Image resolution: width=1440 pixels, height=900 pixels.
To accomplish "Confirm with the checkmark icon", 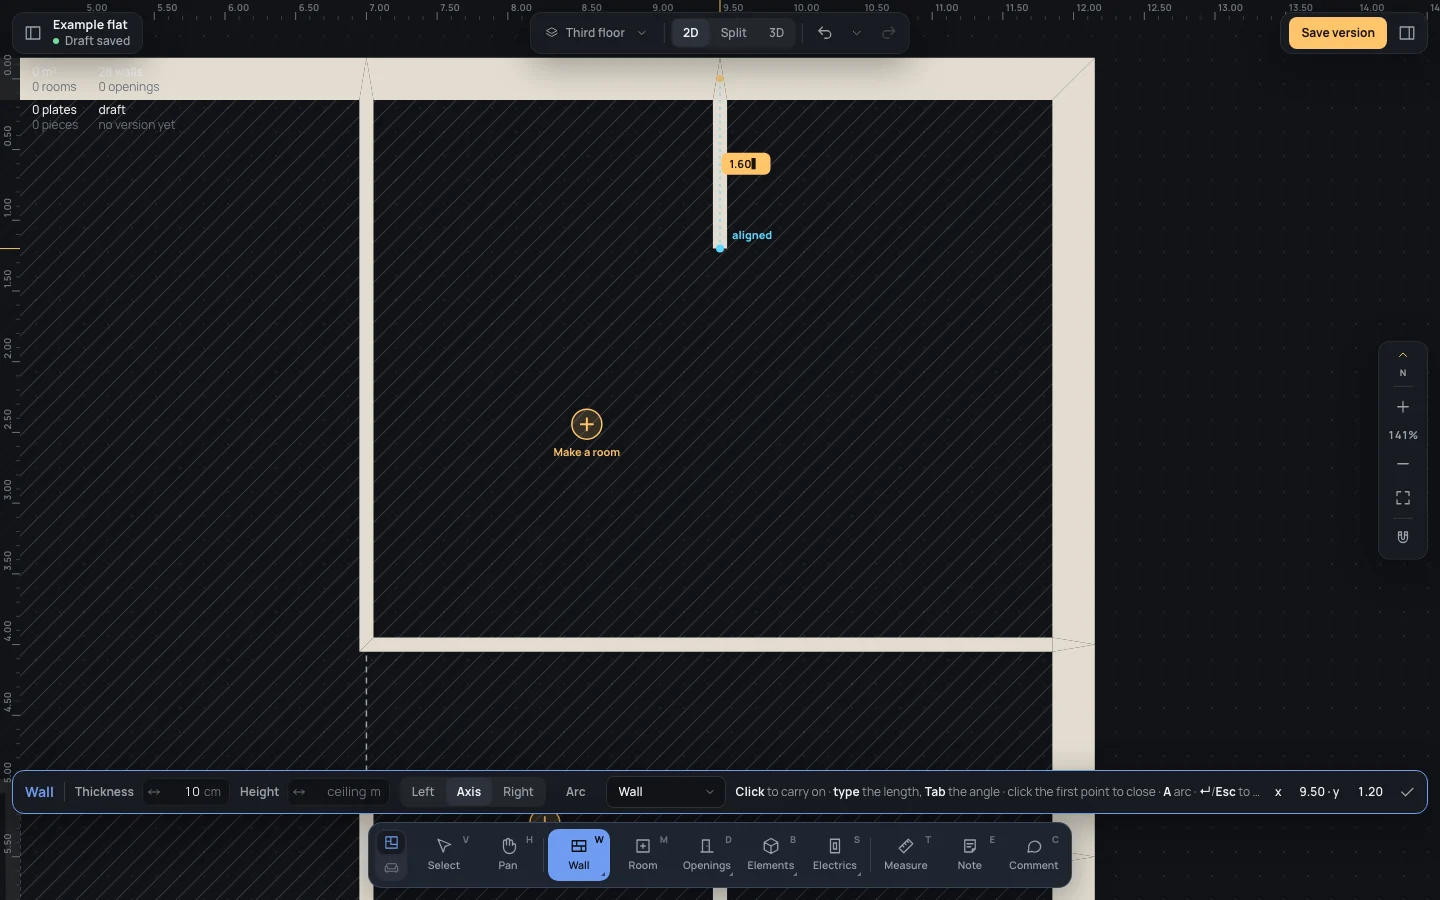I will point(1407,792).
